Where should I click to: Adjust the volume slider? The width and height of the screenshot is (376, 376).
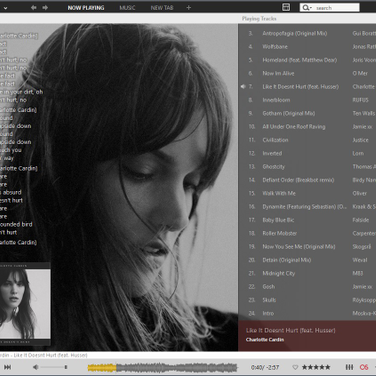54,367
